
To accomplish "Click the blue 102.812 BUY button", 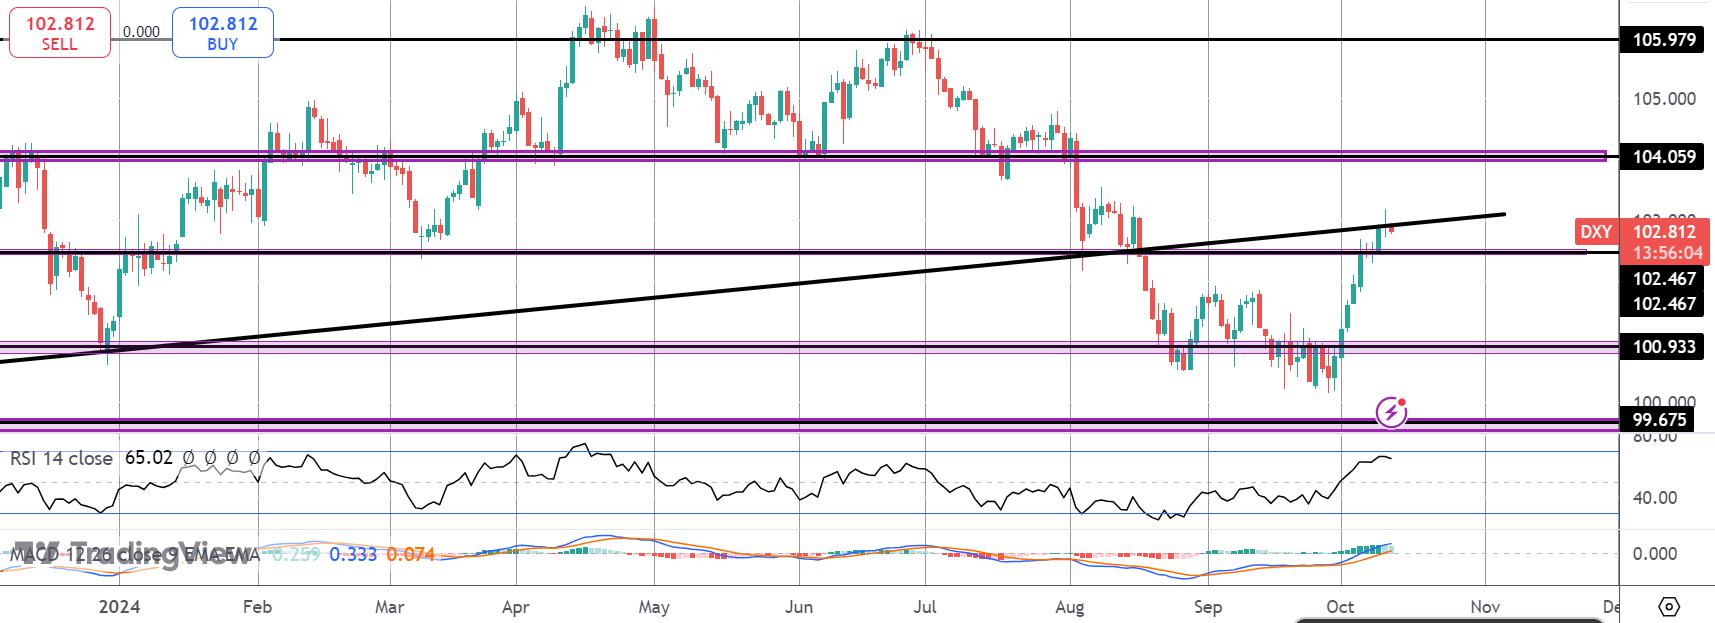I will point(223,33).
